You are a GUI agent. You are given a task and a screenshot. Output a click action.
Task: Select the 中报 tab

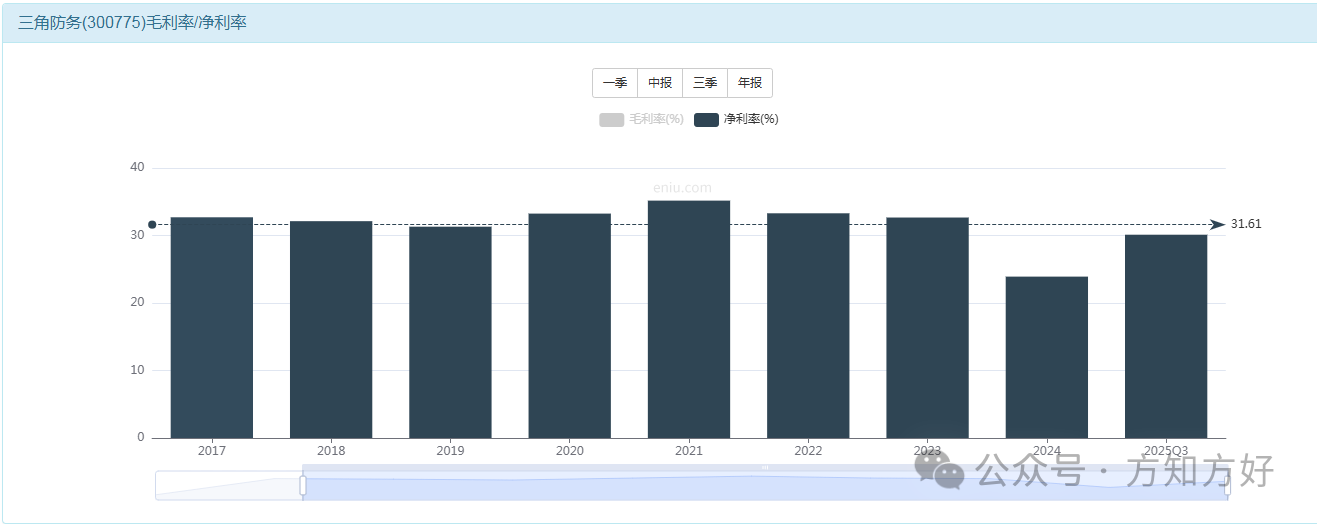coord(660,83)
